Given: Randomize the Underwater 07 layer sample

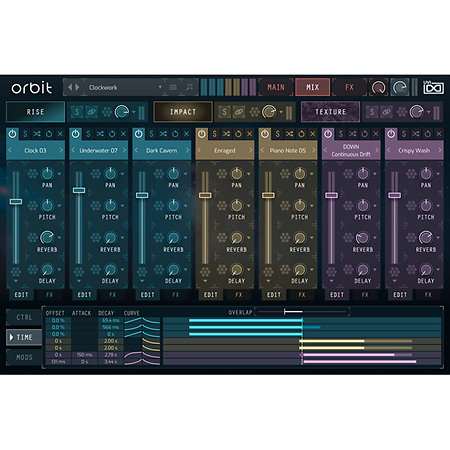Looking at the screenshot, I should click(100, 134).
